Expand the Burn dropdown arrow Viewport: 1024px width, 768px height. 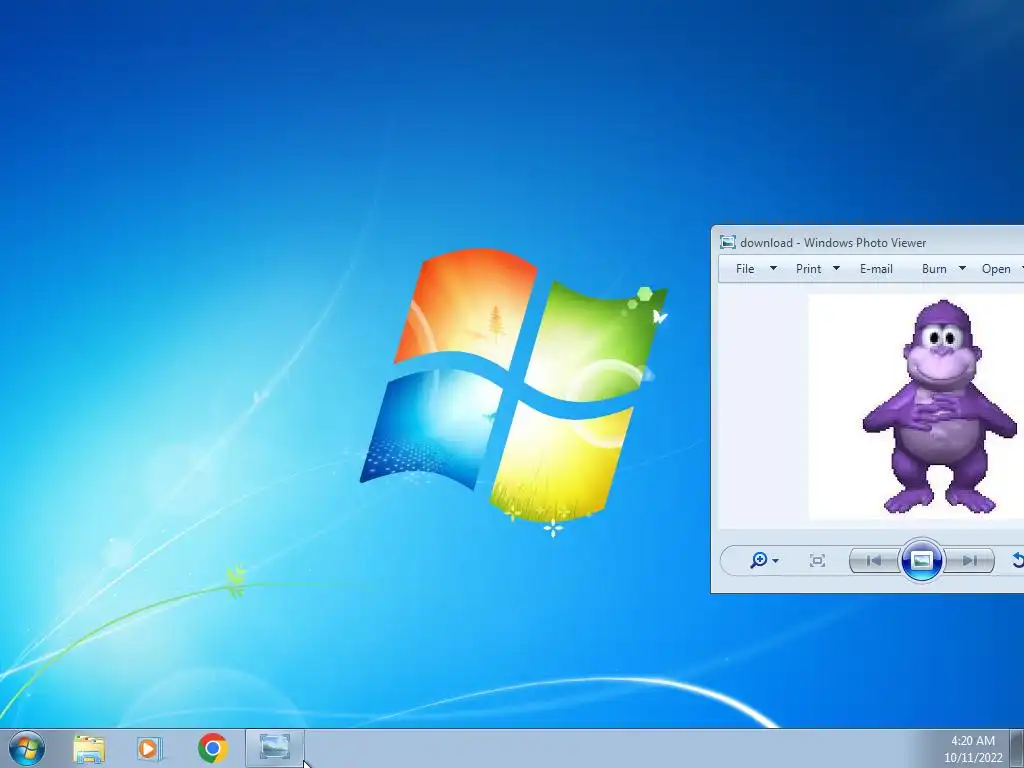[962, 268]
